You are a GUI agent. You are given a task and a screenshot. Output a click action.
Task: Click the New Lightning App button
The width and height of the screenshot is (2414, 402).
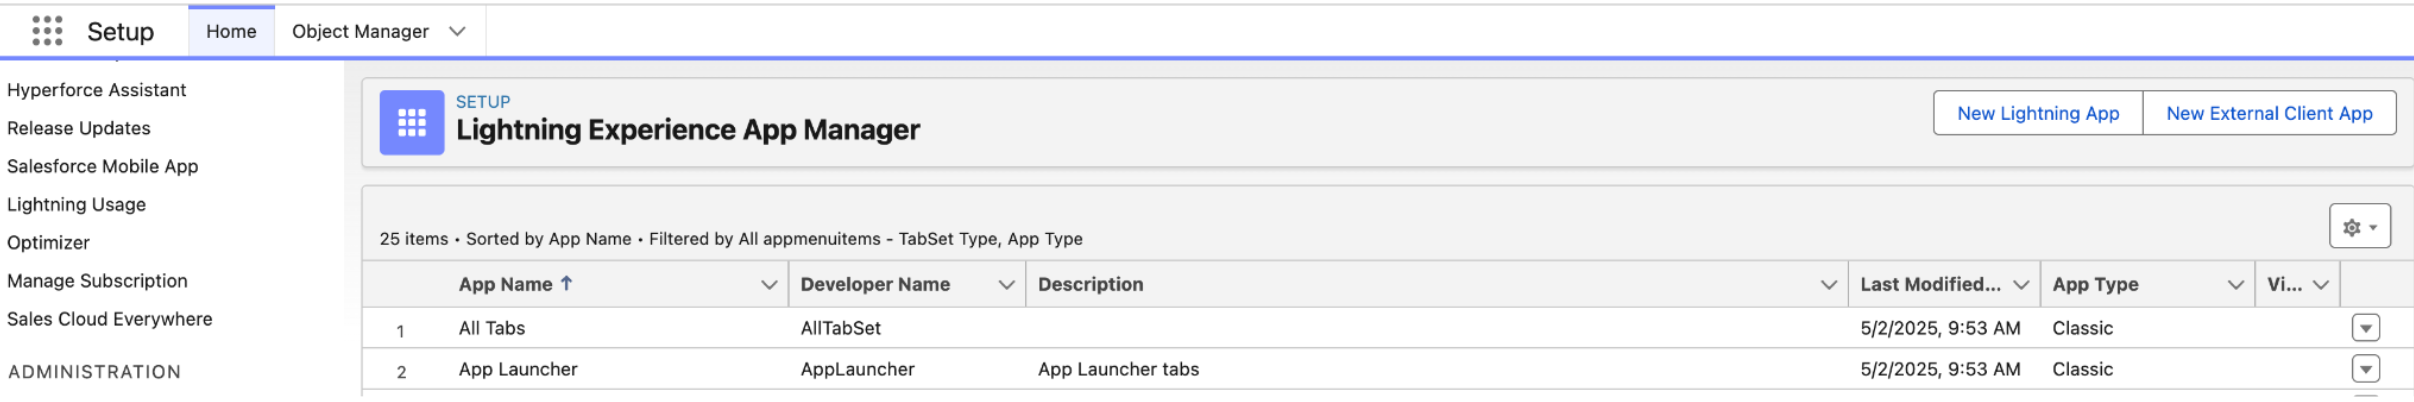tap(2037, 113)
